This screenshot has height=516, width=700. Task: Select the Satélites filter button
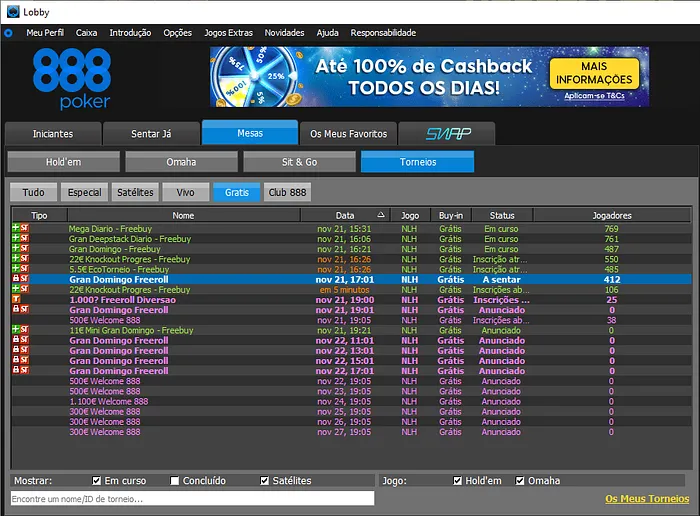(135, 192)
